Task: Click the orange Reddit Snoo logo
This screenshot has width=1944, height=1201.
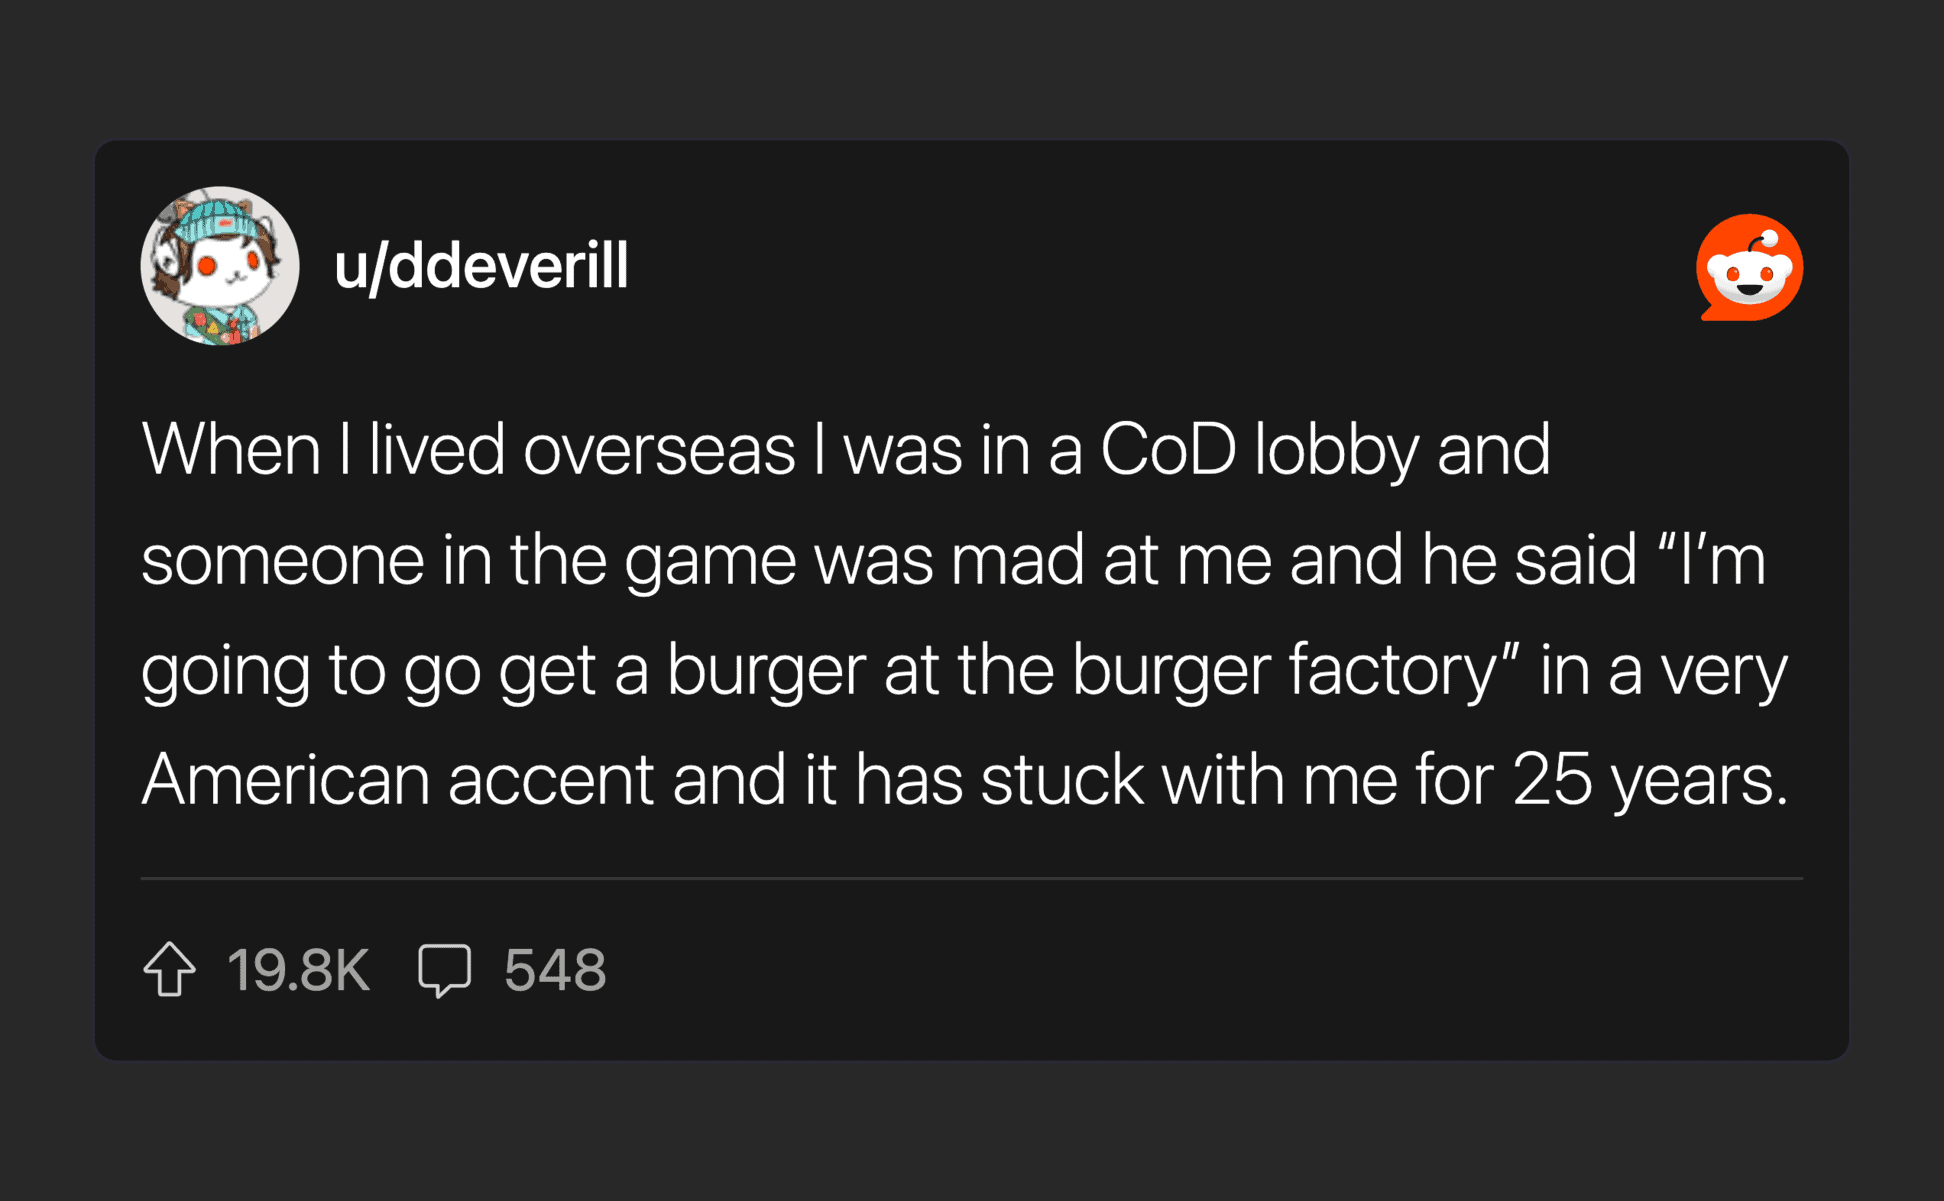Action: (x=1749, y=267)
